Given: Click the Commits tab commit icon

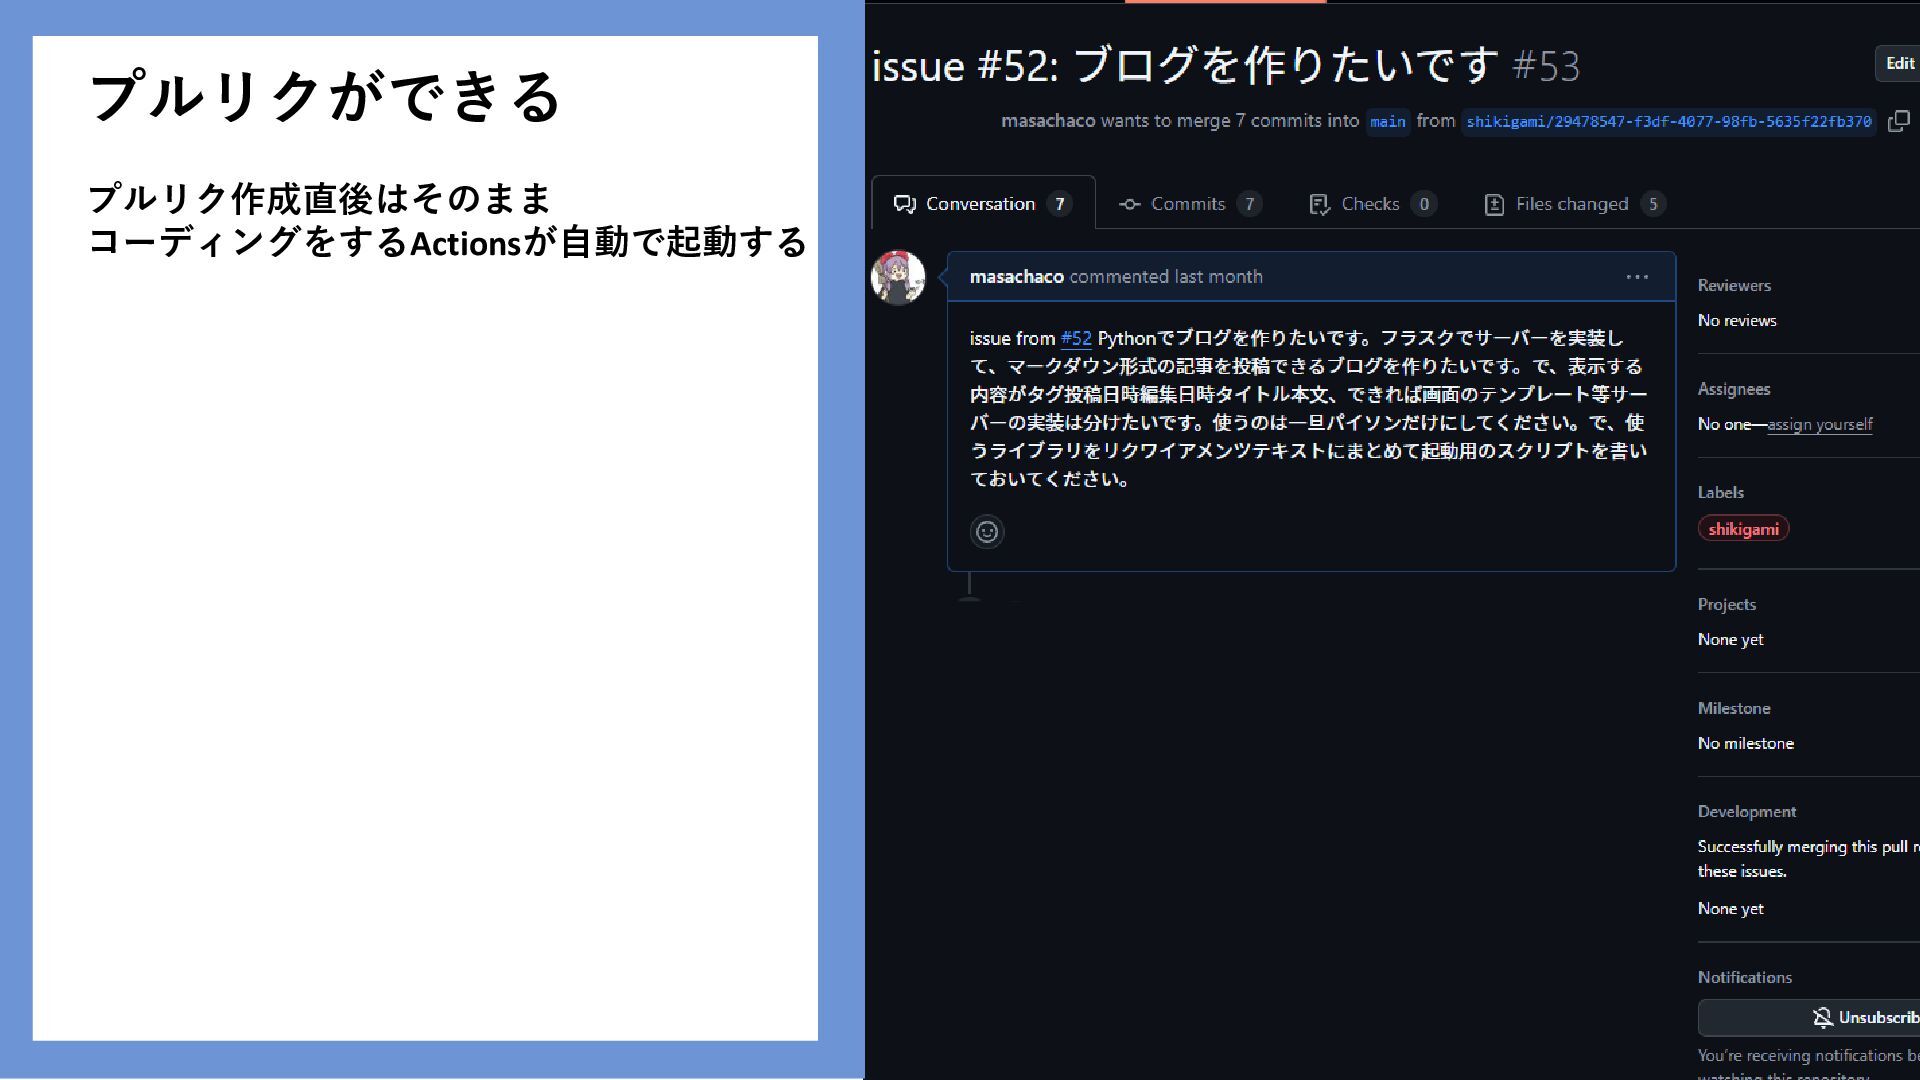Looking at the screenshot, I should click(1129, 204).
